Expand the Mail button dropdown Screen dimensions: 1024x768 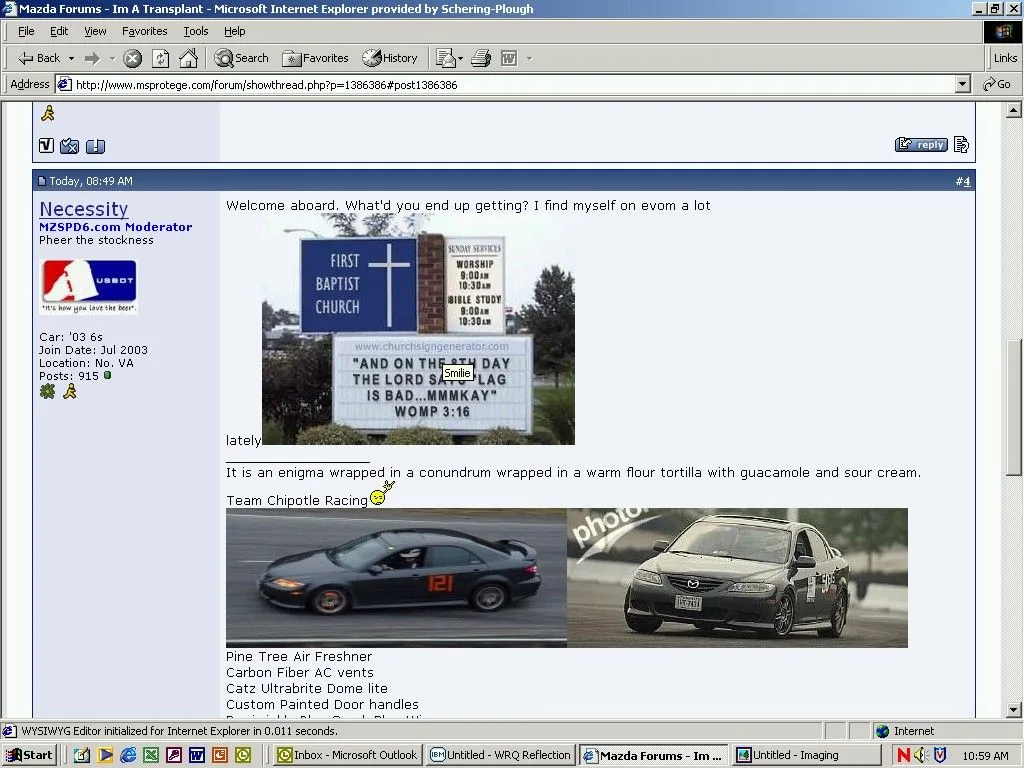tap(462, 58)
